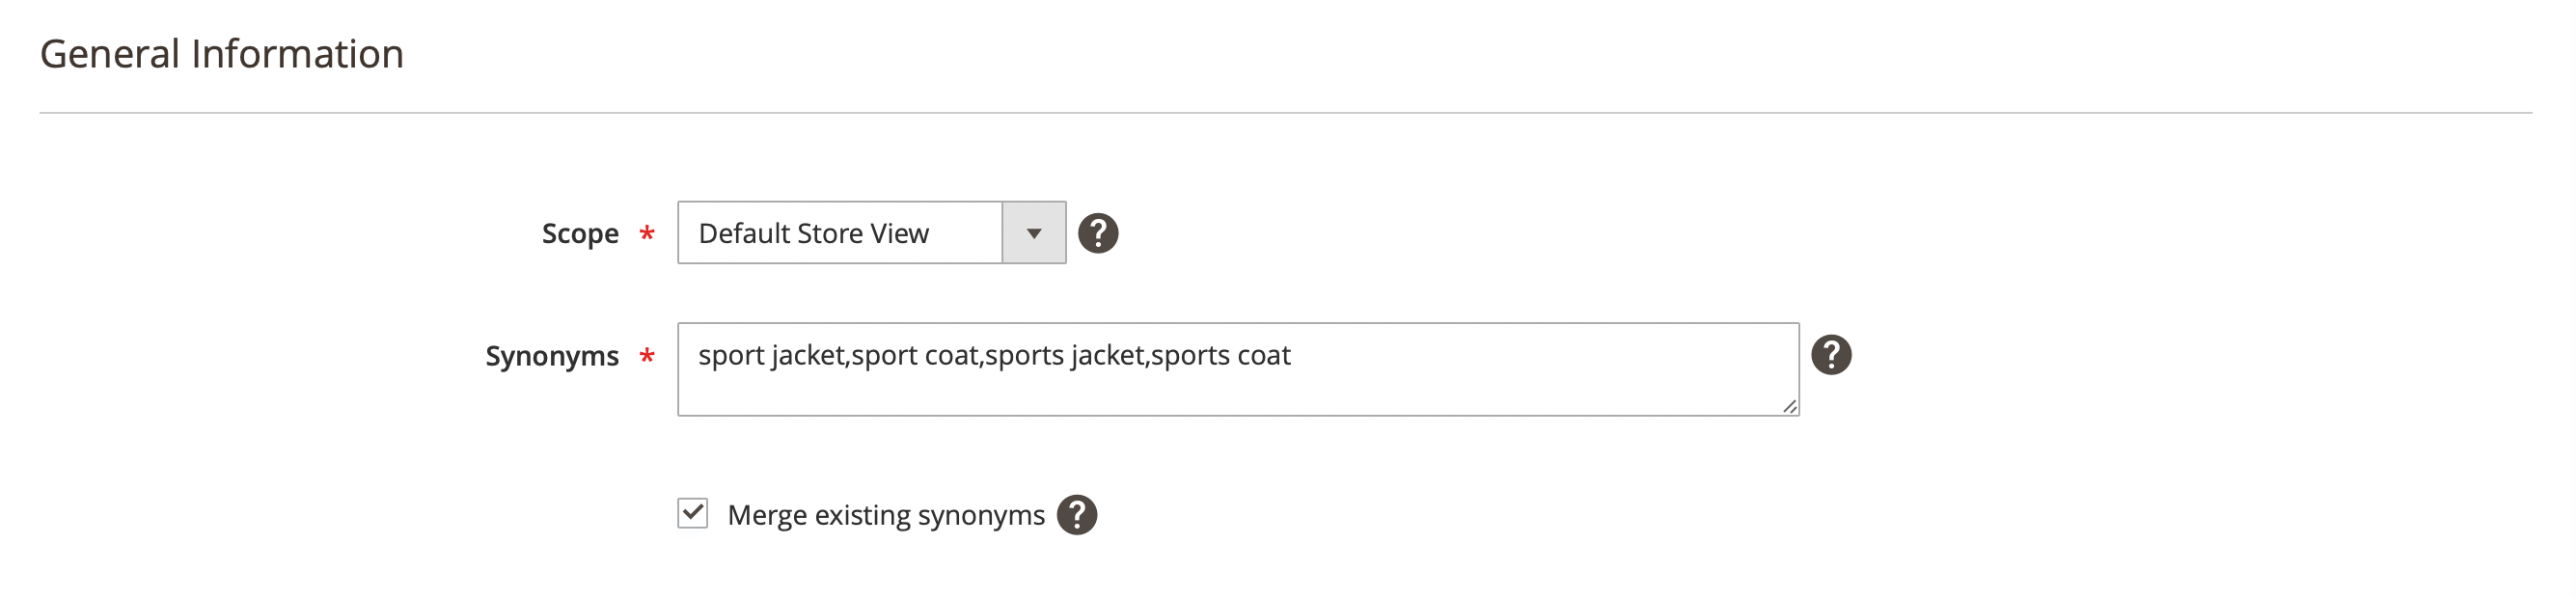Click the General Information section heading
Viewport: 2576px width, 598px height.
[222, 54]
